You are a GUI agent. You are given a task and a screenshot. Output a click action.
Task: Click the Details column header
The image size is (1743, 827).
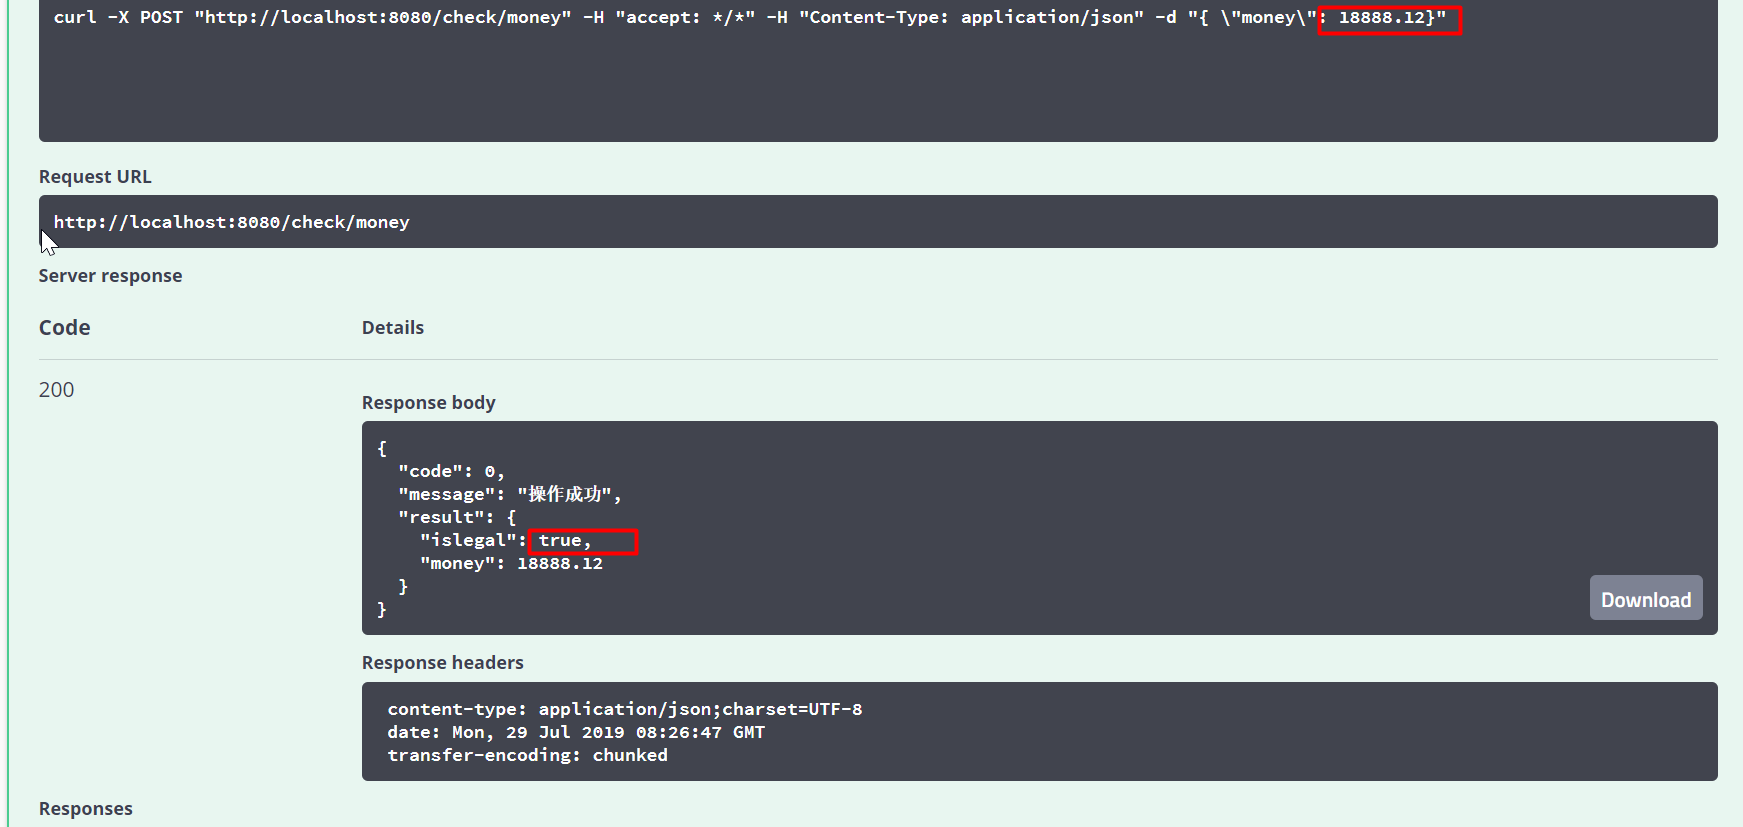[x=392, y=328]
